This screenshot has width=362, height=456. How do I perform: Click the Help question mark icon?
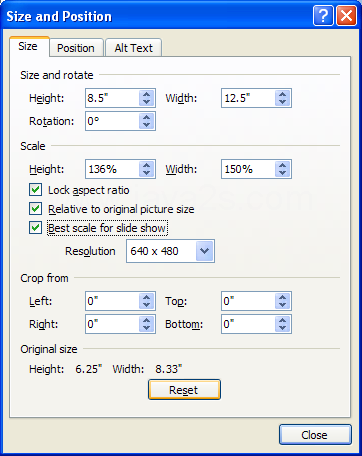pos(323,15)
